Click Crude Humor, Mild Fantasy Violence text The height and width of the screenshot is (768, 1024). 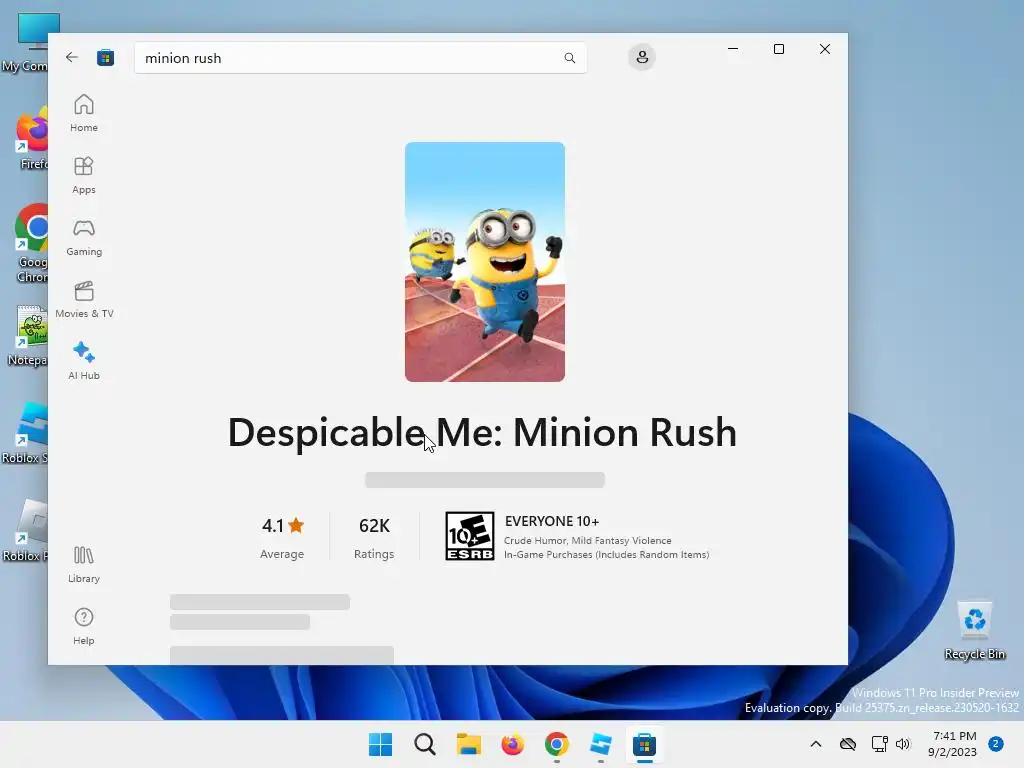click(588, 541)
